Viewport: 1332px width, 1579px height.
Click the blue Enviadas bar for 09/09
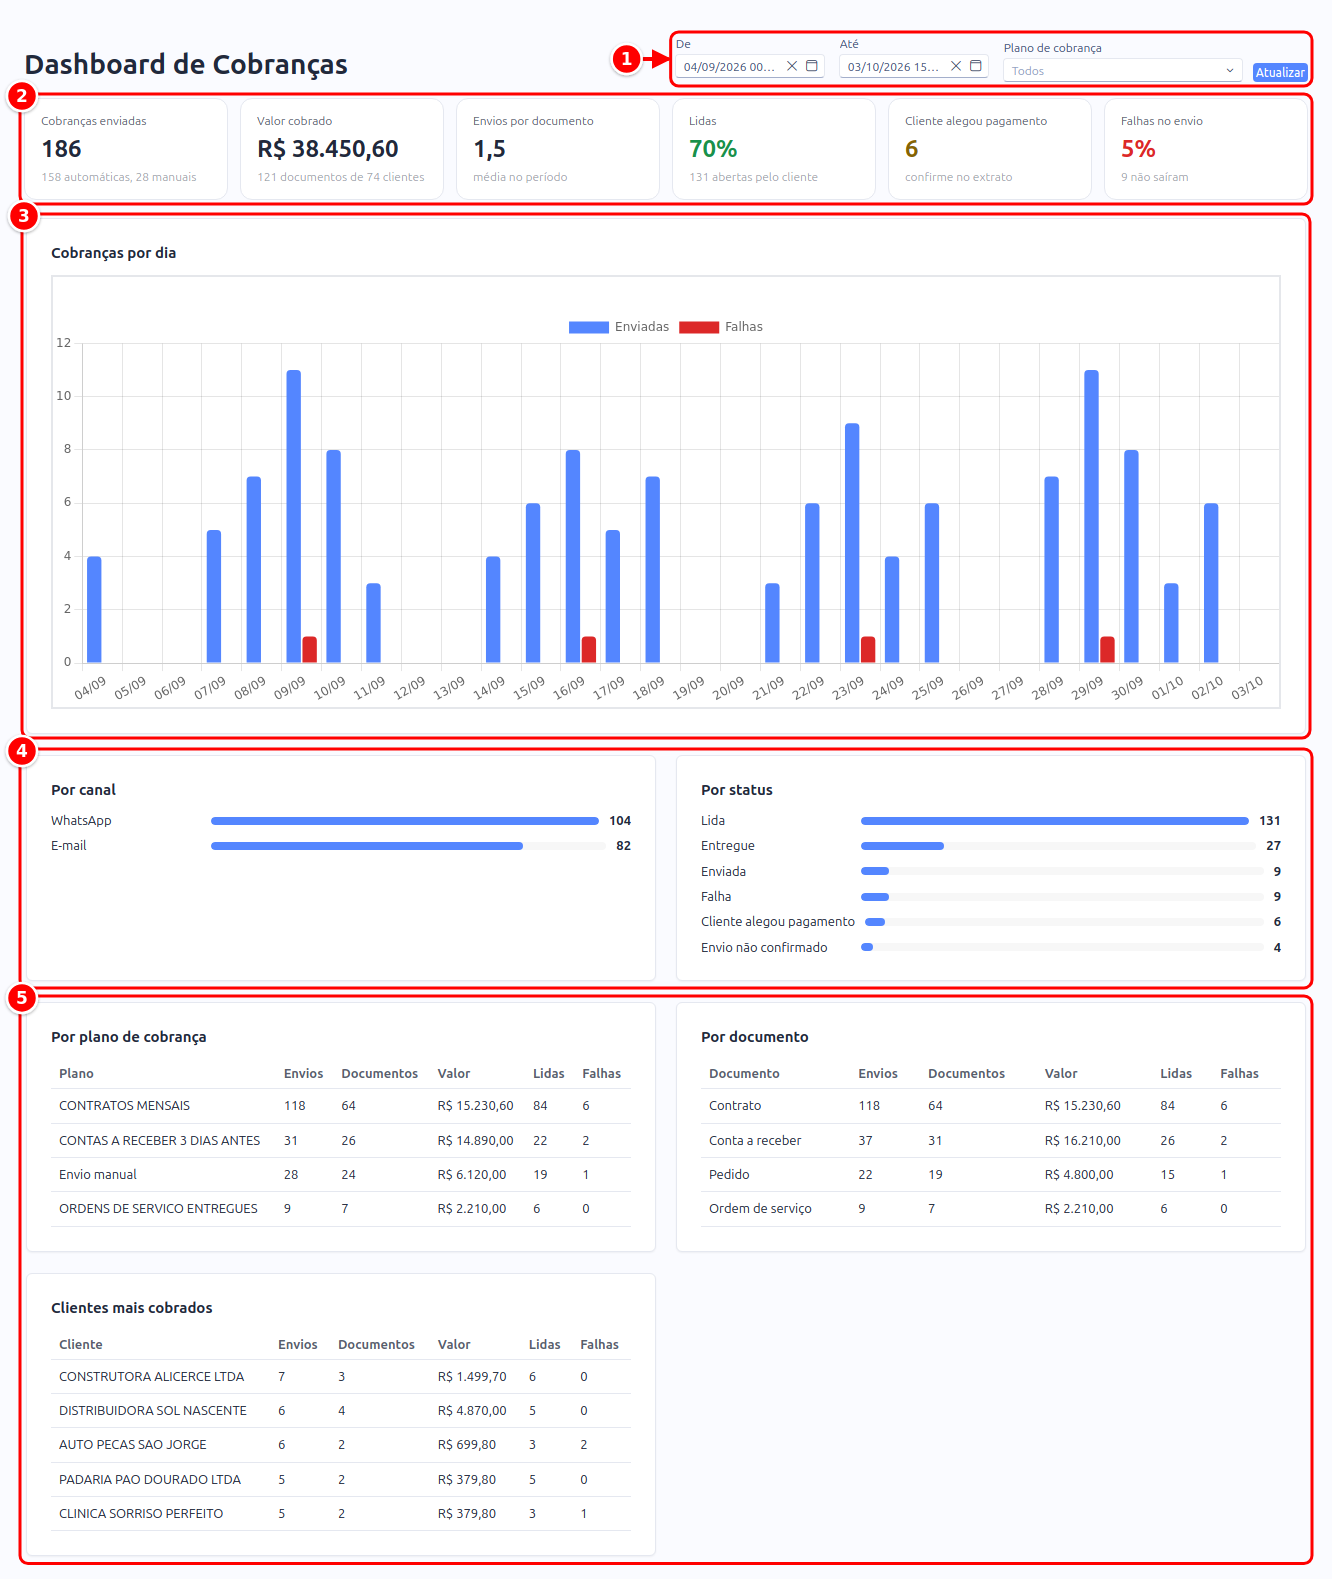[294, 516]
